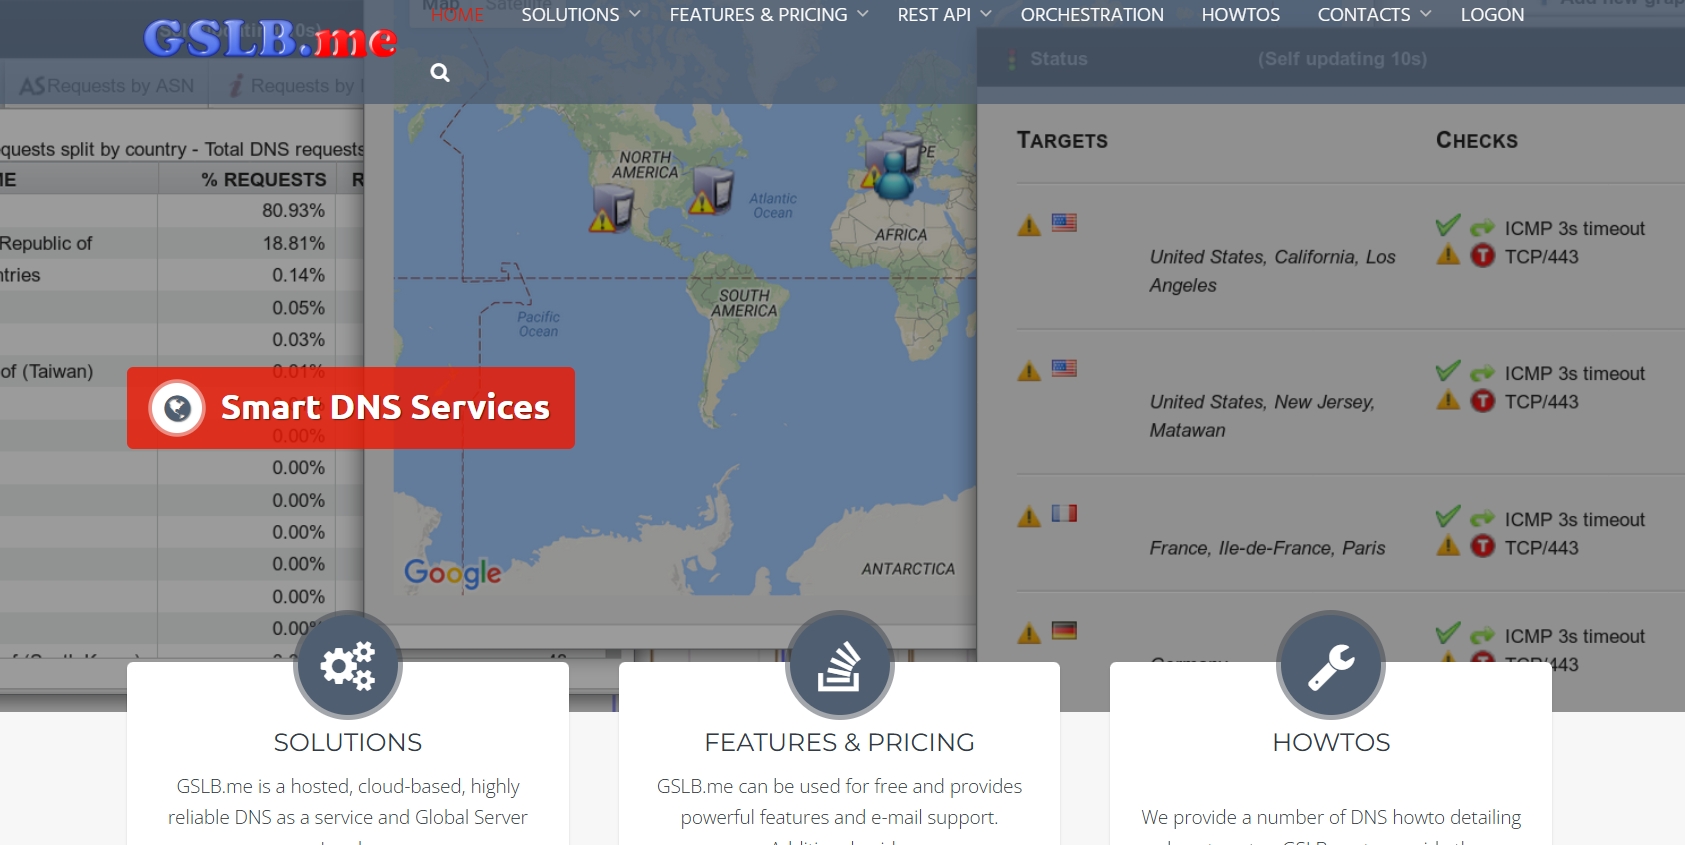Click the US flag beside Los Angeles target
Image resolution: width=1685 pixels, height=845 pixels.
point(1064,223)
